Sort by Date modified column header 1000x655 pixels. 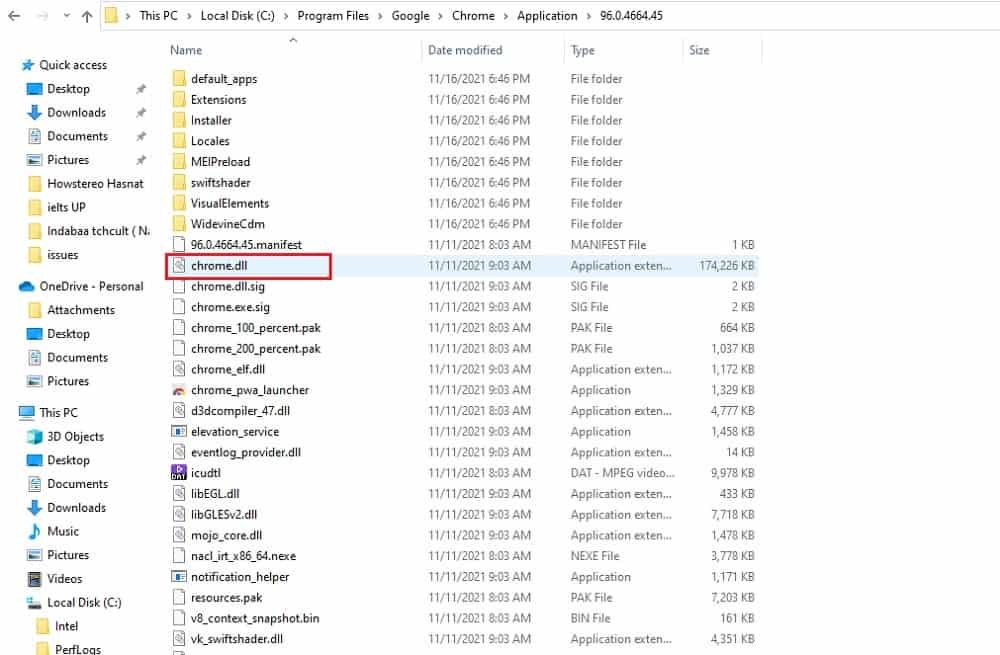pos(465,50)
